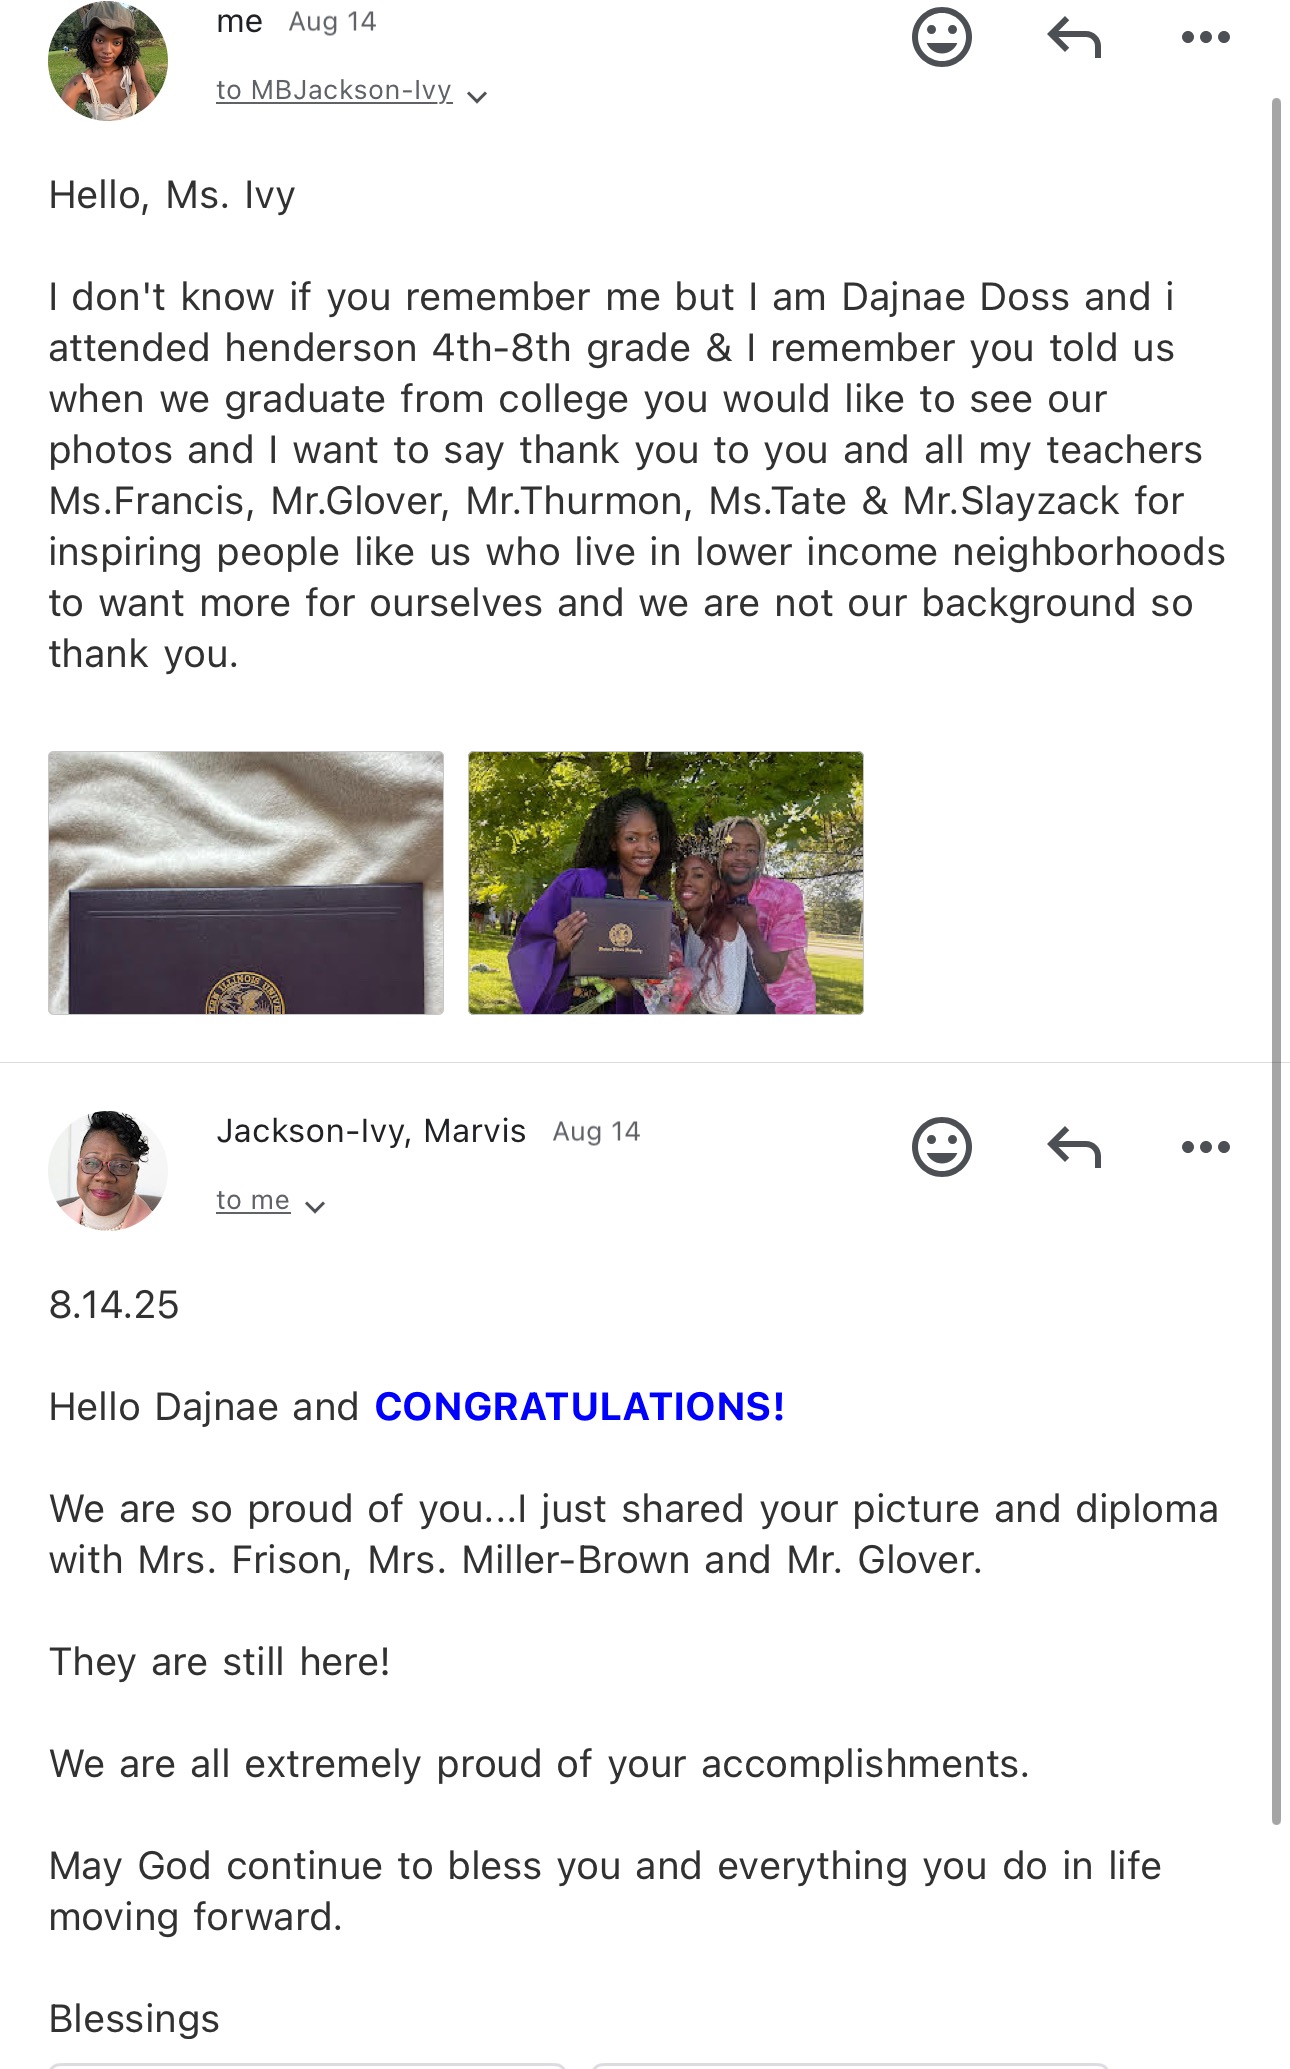Tap the Aug 14 date on Jackson-Ivy's reply

(596, 1132)
